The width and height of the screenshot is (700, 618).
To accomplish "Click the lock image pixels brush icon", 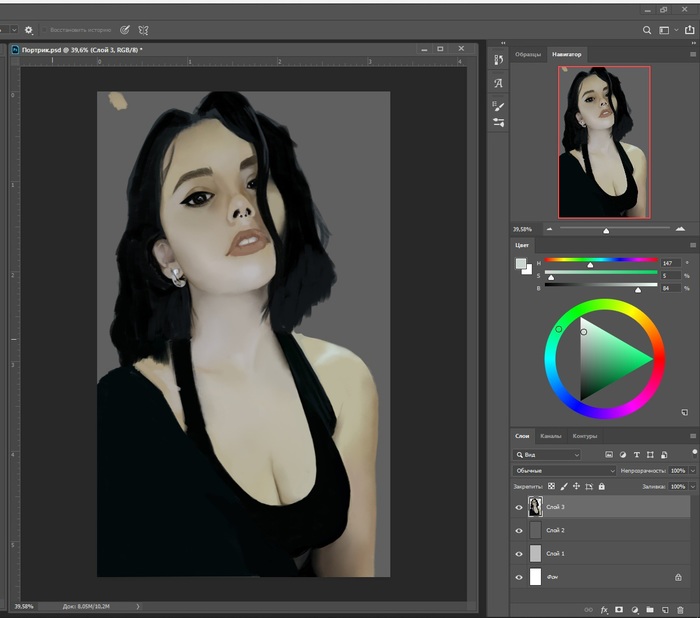I will tap(562, 487).
